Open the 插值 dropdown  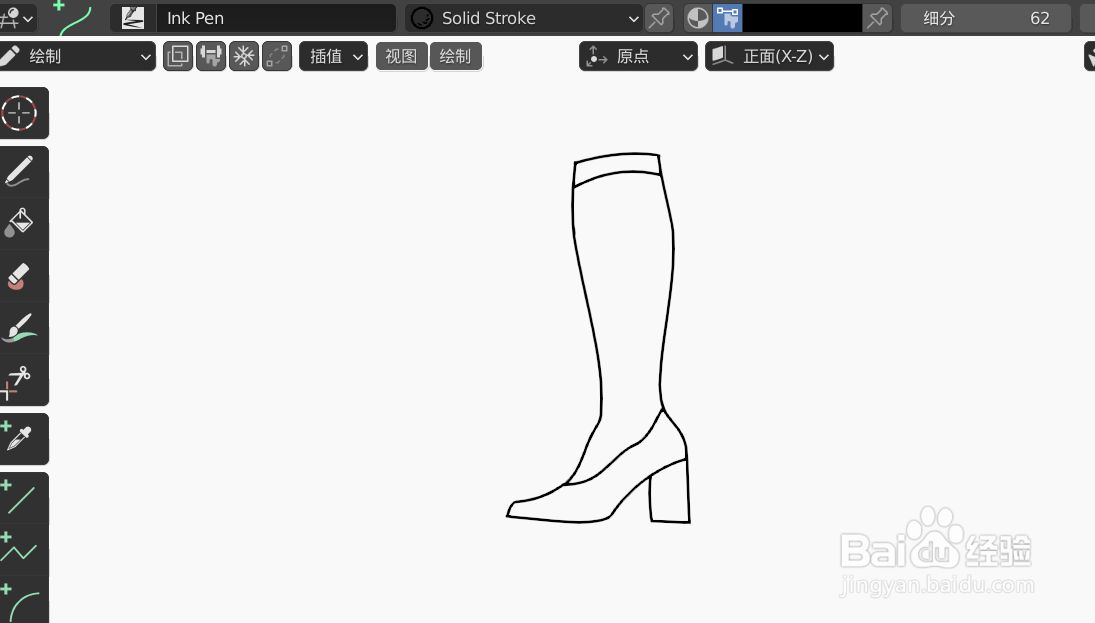(x=334, y=57)
